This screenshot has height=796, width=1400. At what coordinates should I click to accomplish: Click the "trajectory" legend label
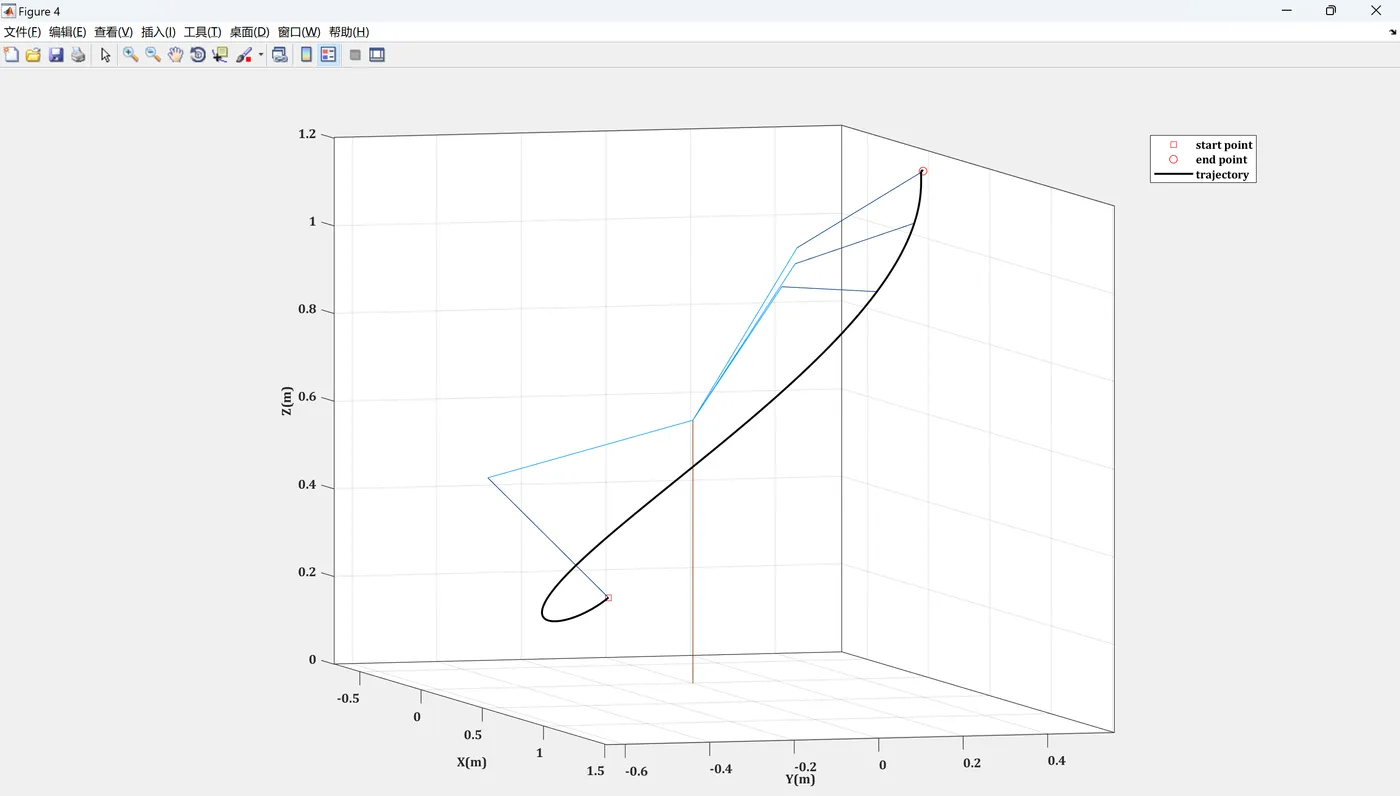pyautogui.click(x=1222, y=175)
